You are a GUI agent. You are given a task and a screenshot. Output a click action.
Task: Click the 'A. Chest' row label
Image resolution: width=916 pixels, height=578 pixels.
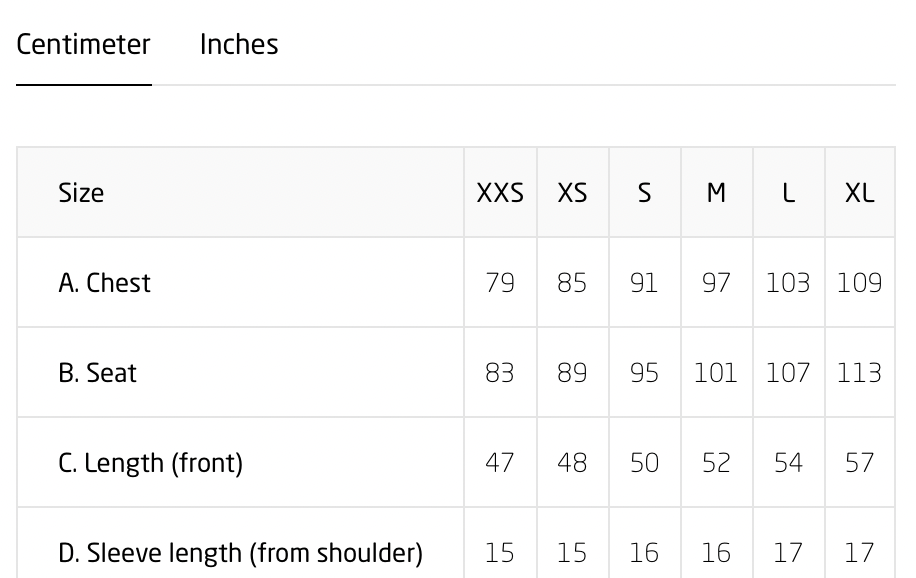point(105,283)
